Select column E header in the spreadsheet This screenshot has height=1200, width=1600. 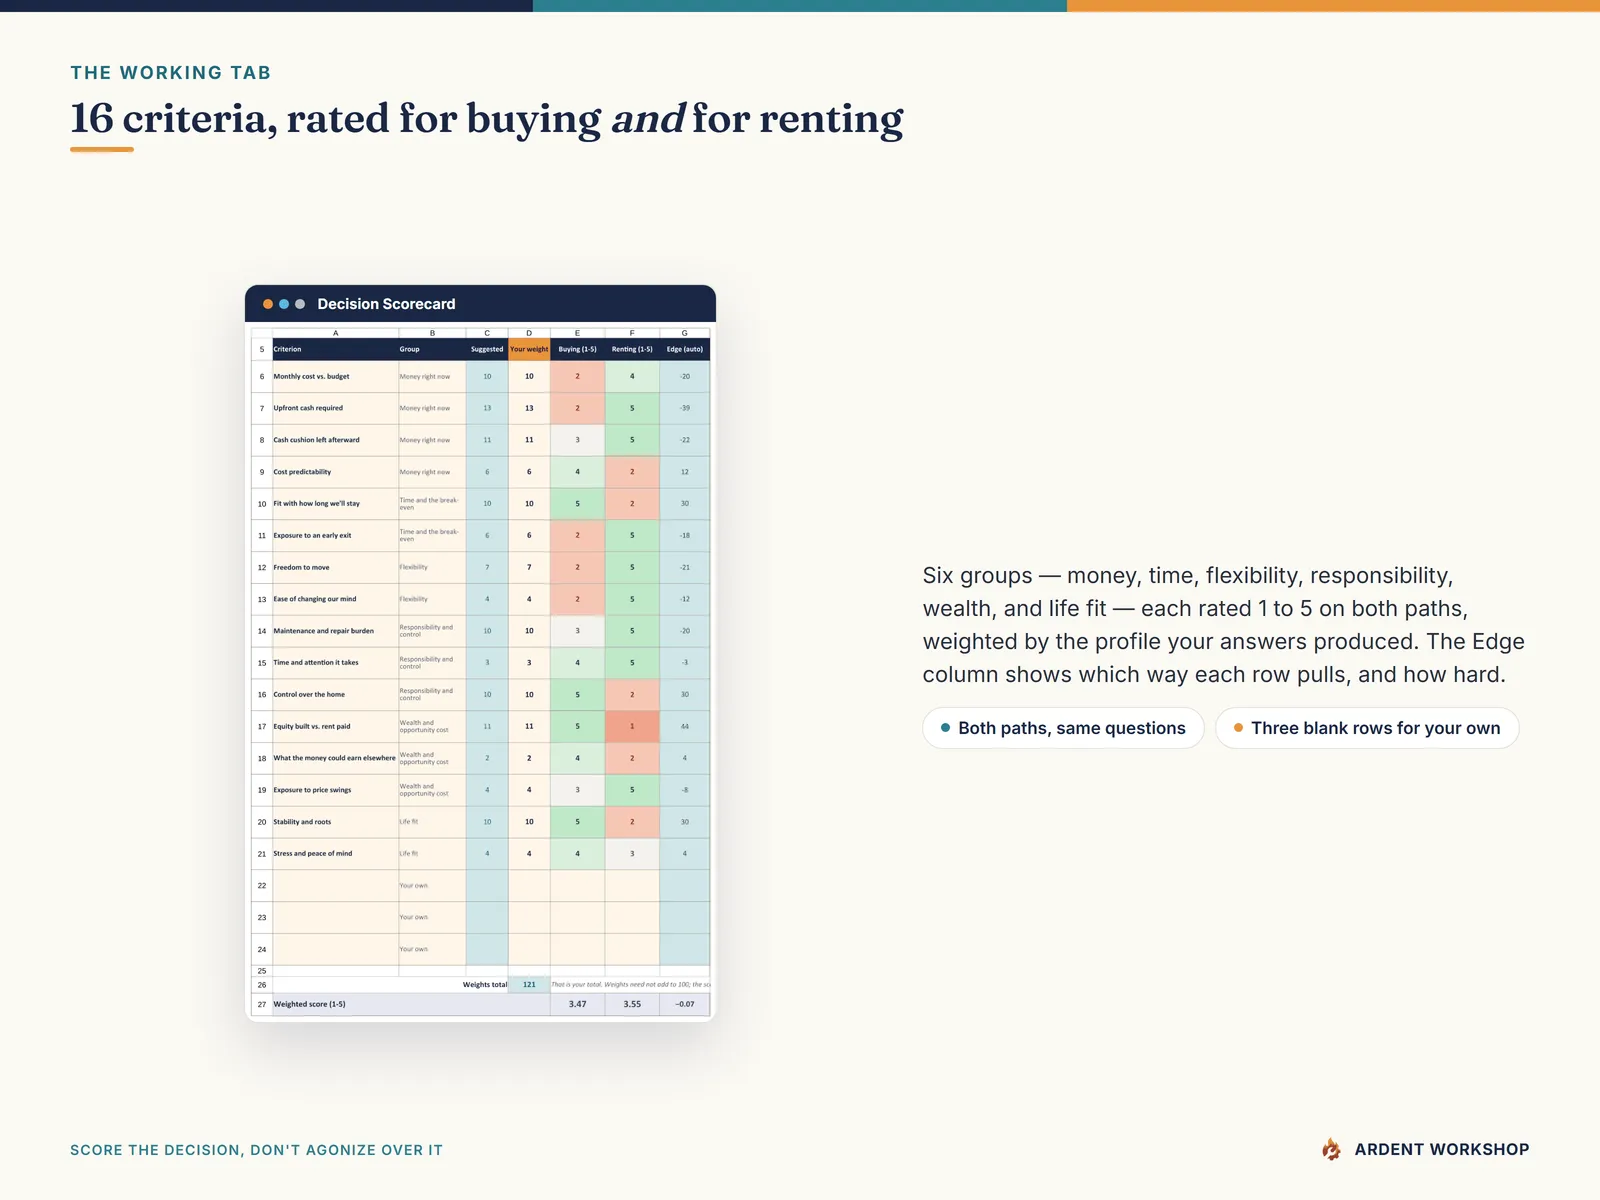click(577, 333)
